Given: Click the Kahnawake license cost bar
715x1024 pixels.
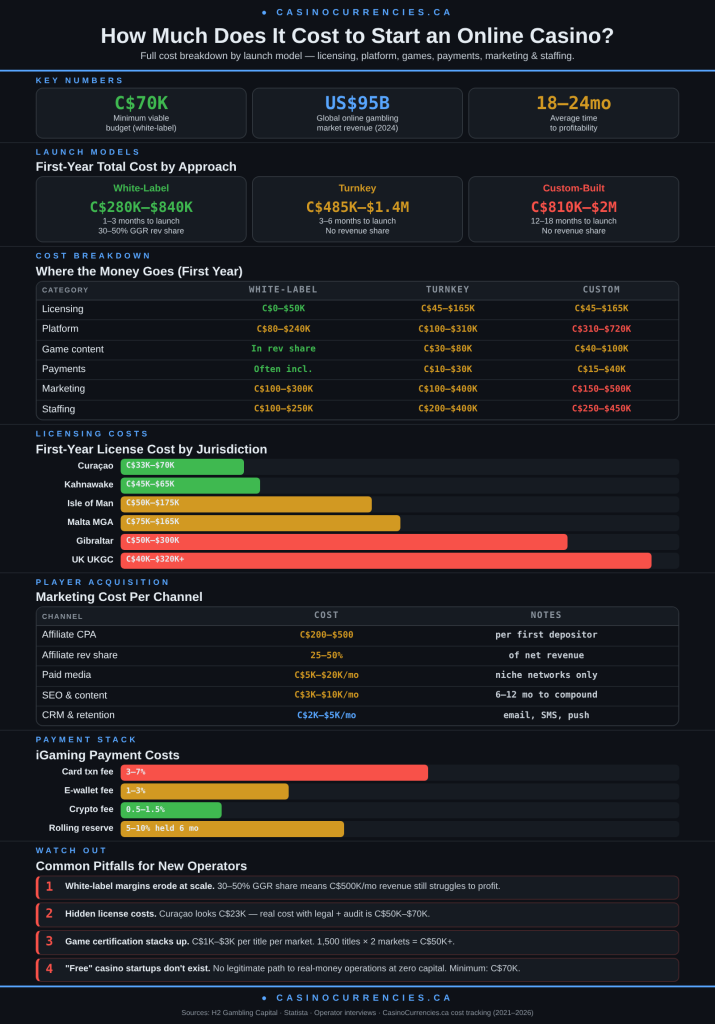Looking at the screenshot, I should pyautogui.click(x=190, y=485).
